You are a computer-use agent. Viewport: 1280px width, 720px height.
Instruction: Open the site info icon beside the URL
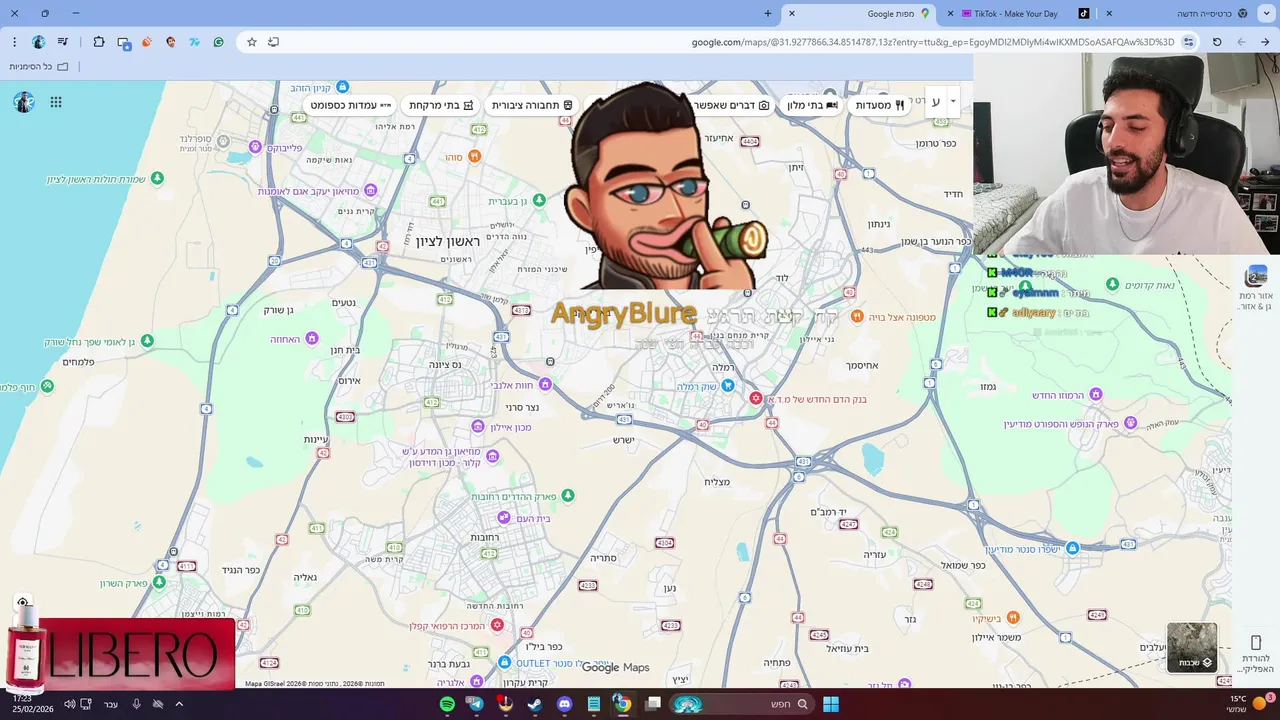pyautogui.click(x=1188, y=42)
